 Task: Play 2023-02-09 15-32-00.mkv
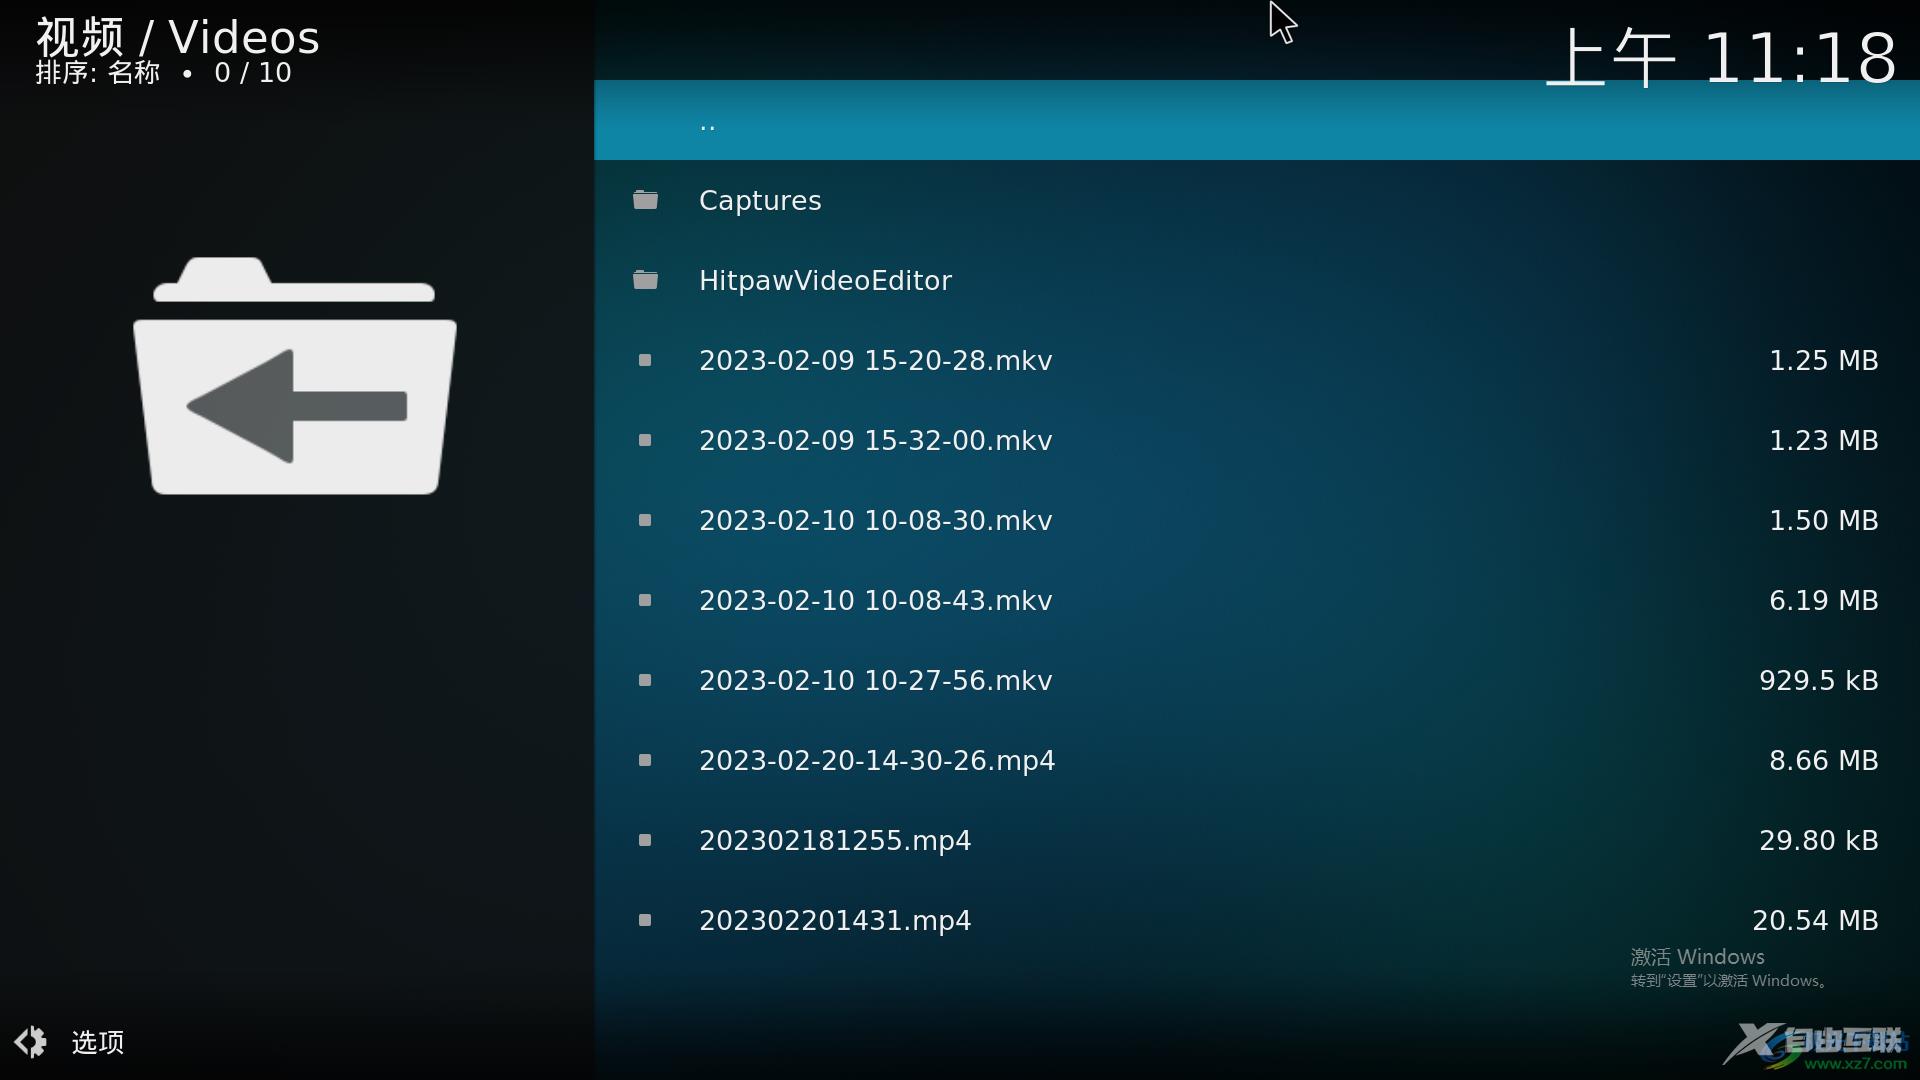pyautogui.click(x=1257, y=440)
